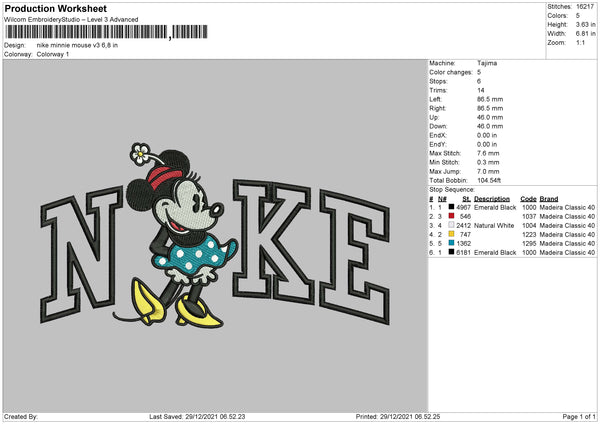Screen dimensions: 600x424
Task: Click the Min Stitch value 0.3 mm
Action: click(488, 162)
